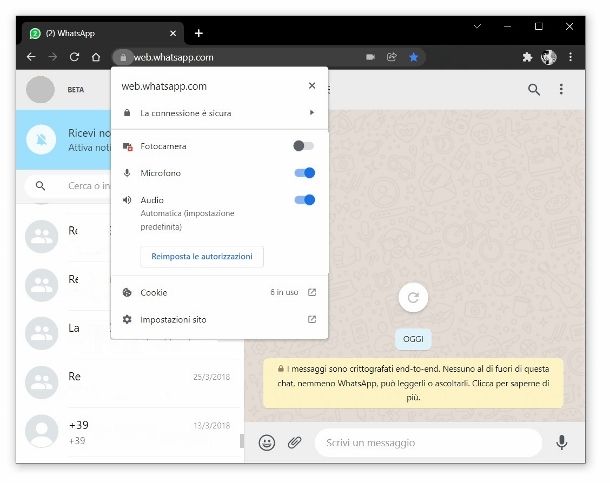Click the gear icon beside Impostazioni sito
The height and width of the screenshot is (483, 610).
(127, 320)
